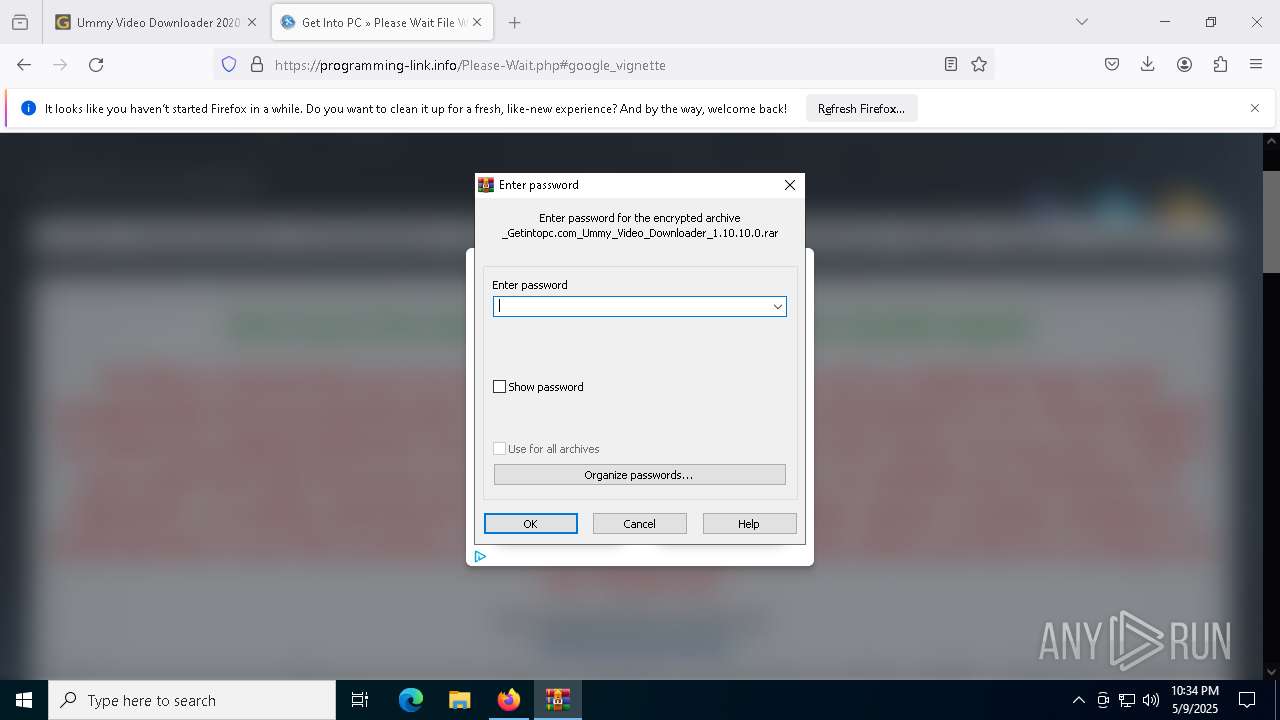The width and height of the screenshot is (1280, 720).
Task: Open Organize passwords dialog
Action: tap(639, 475)
